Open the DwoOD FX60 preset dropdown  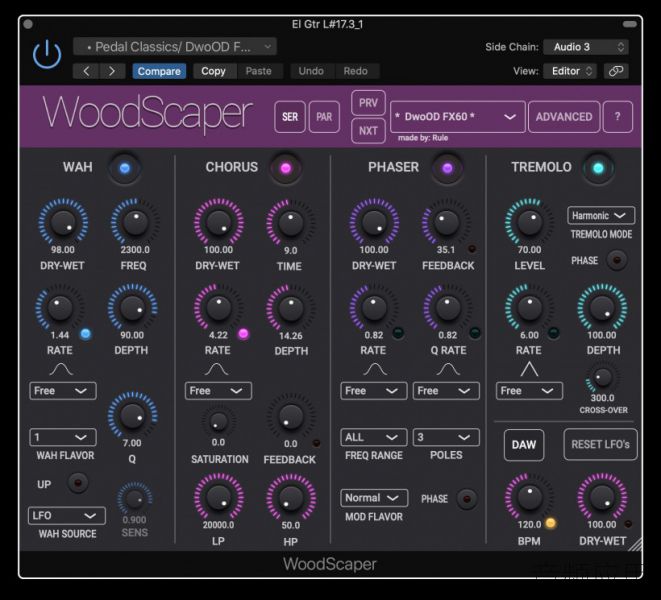(x=458, y=117)
